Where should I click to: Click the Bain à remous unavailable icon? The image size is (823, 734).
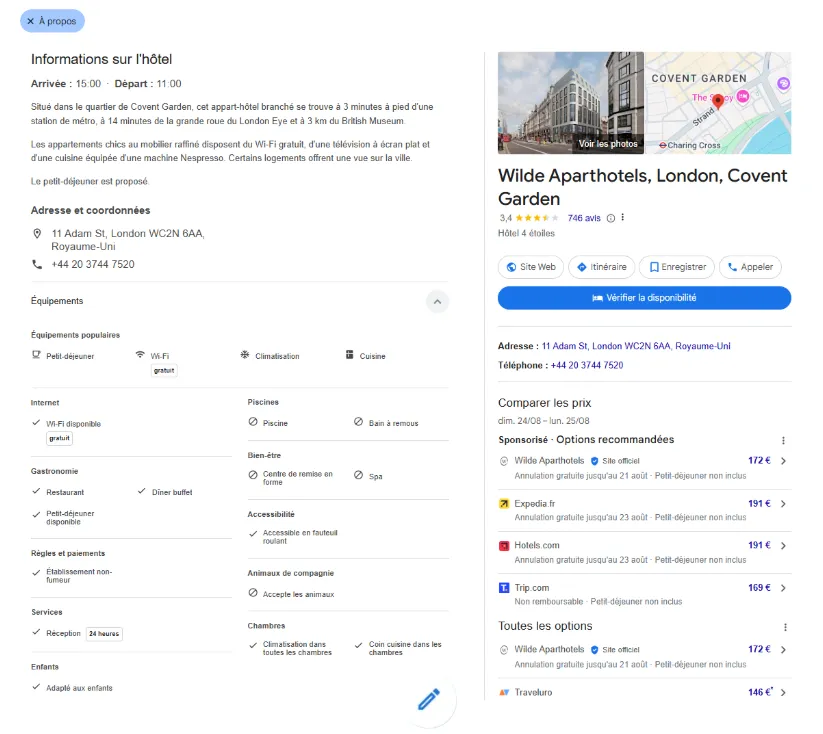(358, 422)
